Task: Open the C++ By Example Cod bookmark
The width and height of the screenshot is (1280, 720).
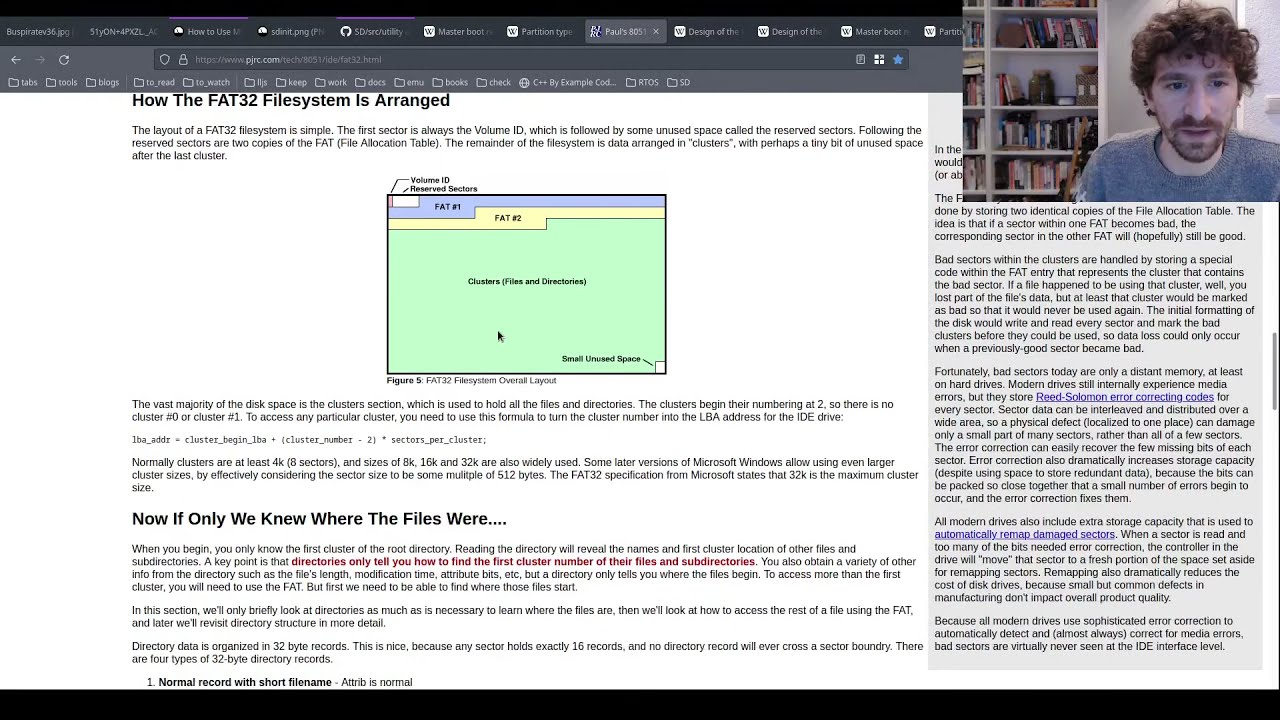Action: (x=568, y=83)
